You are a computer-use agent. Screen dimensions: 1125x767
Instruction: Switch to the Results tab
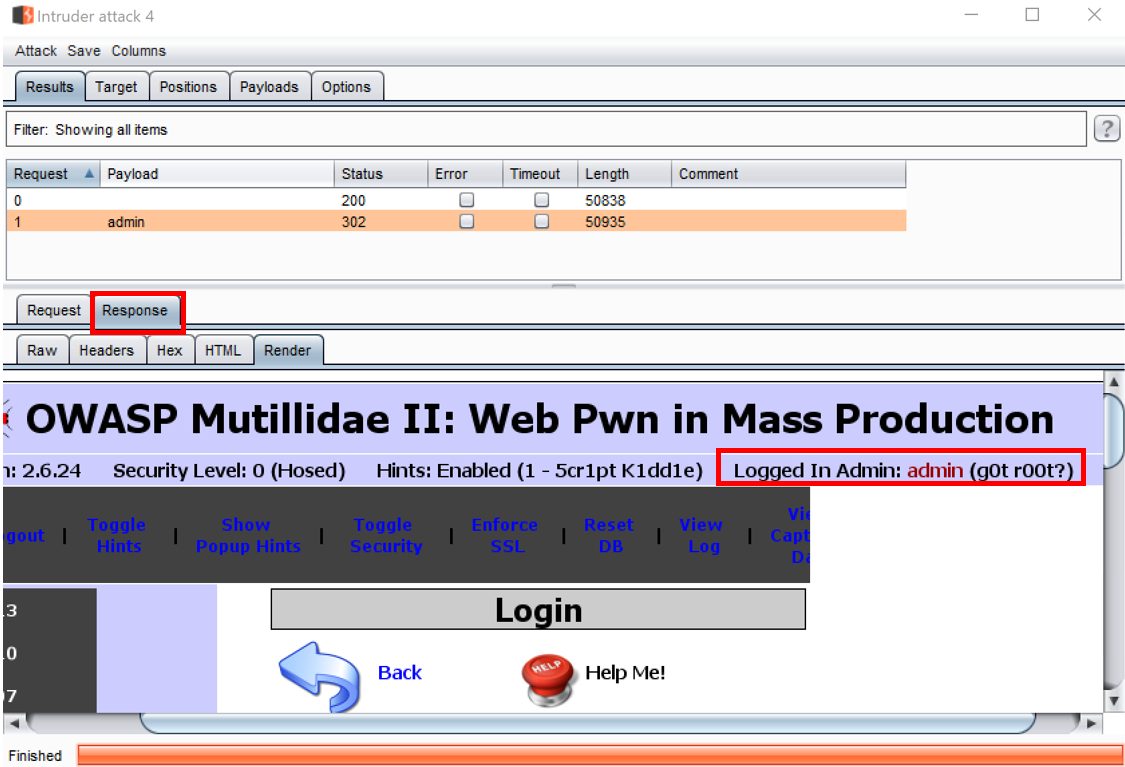tap(50, 87)
